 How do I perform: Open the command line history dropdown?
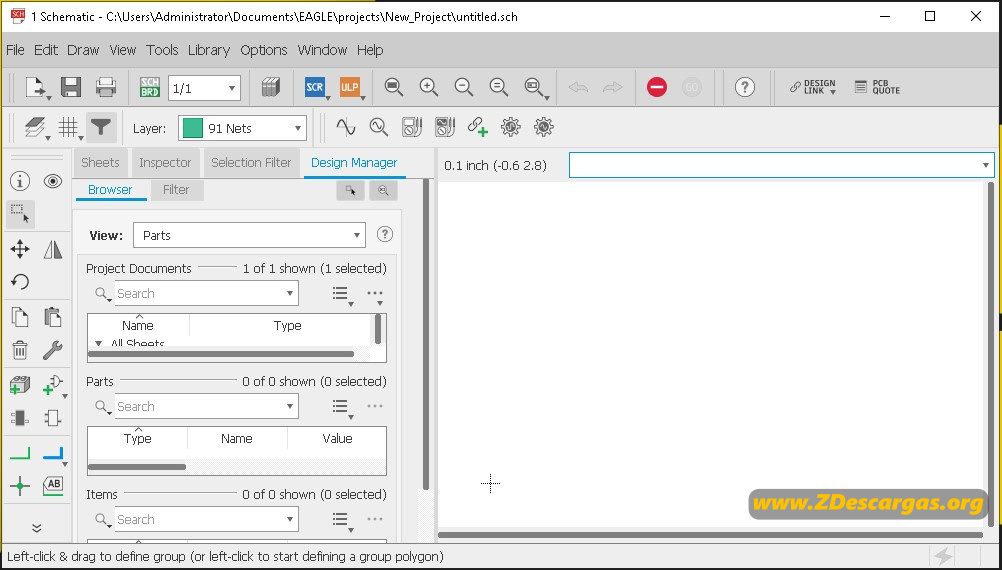[985, 166]
